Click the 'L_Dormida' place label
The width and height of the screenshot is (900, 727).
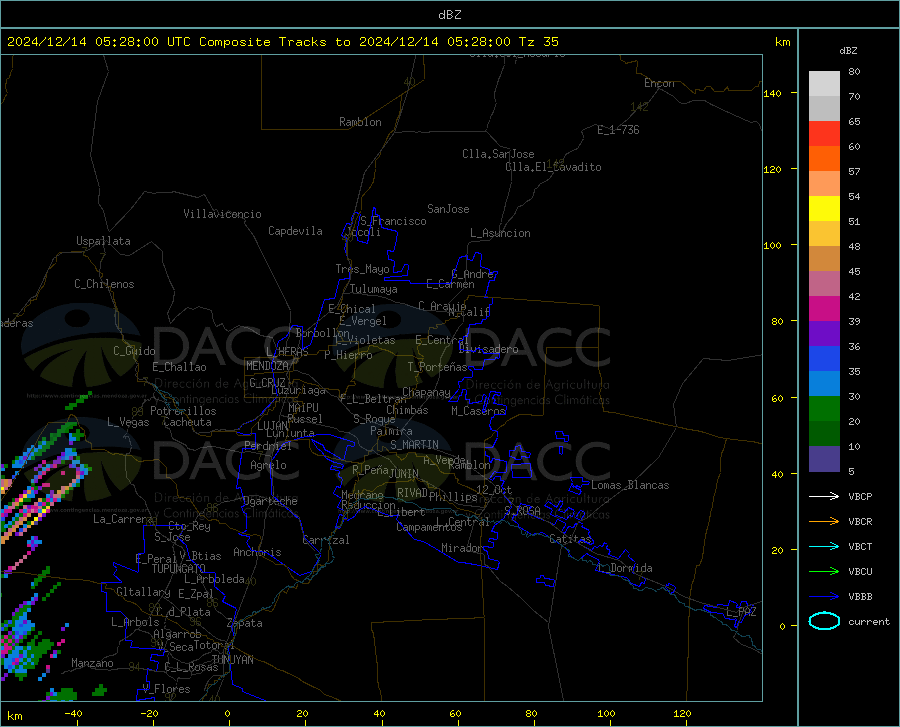(x=624, y=568)
